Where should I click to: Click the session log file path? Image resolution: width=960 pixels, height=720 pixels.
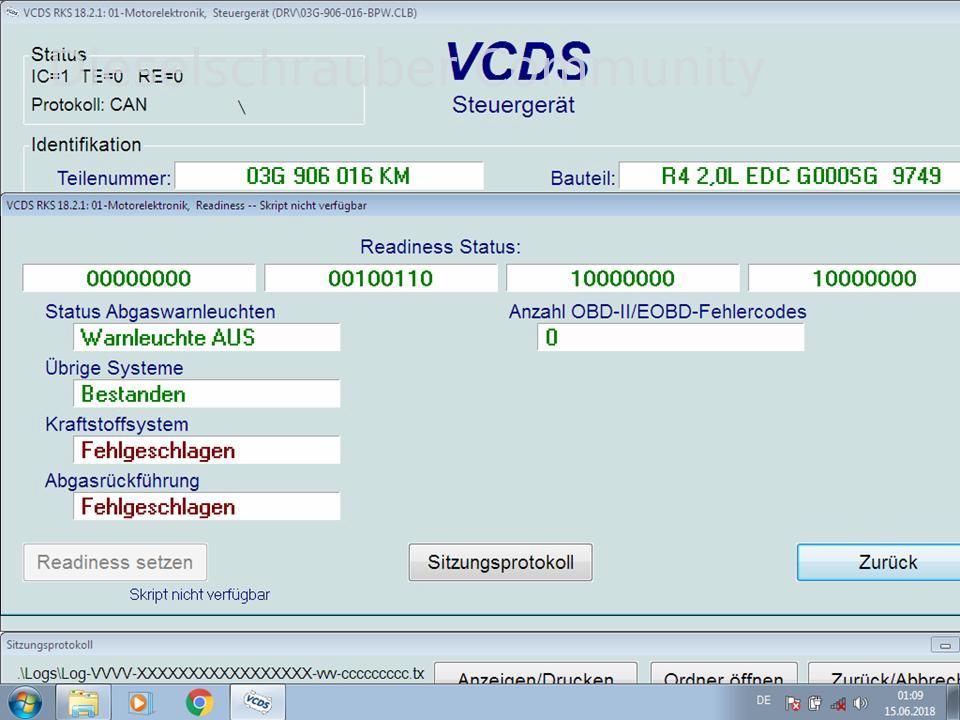pyautogui.click(x=221, y=673)
